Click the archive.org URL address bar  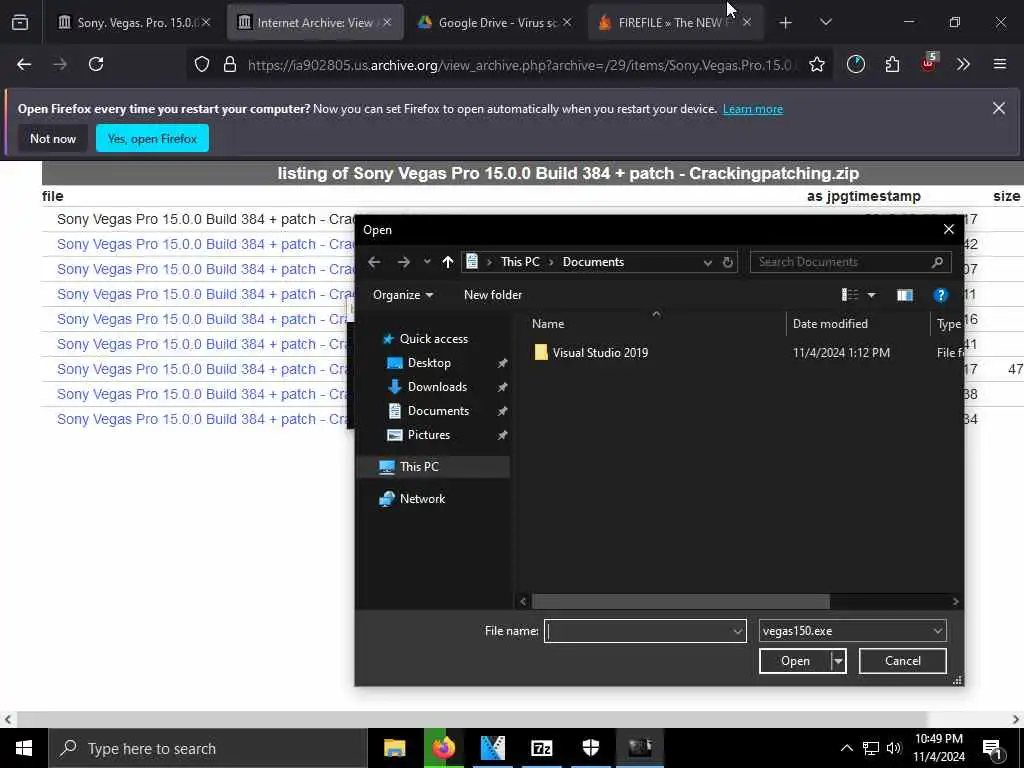tap(519, 65)
